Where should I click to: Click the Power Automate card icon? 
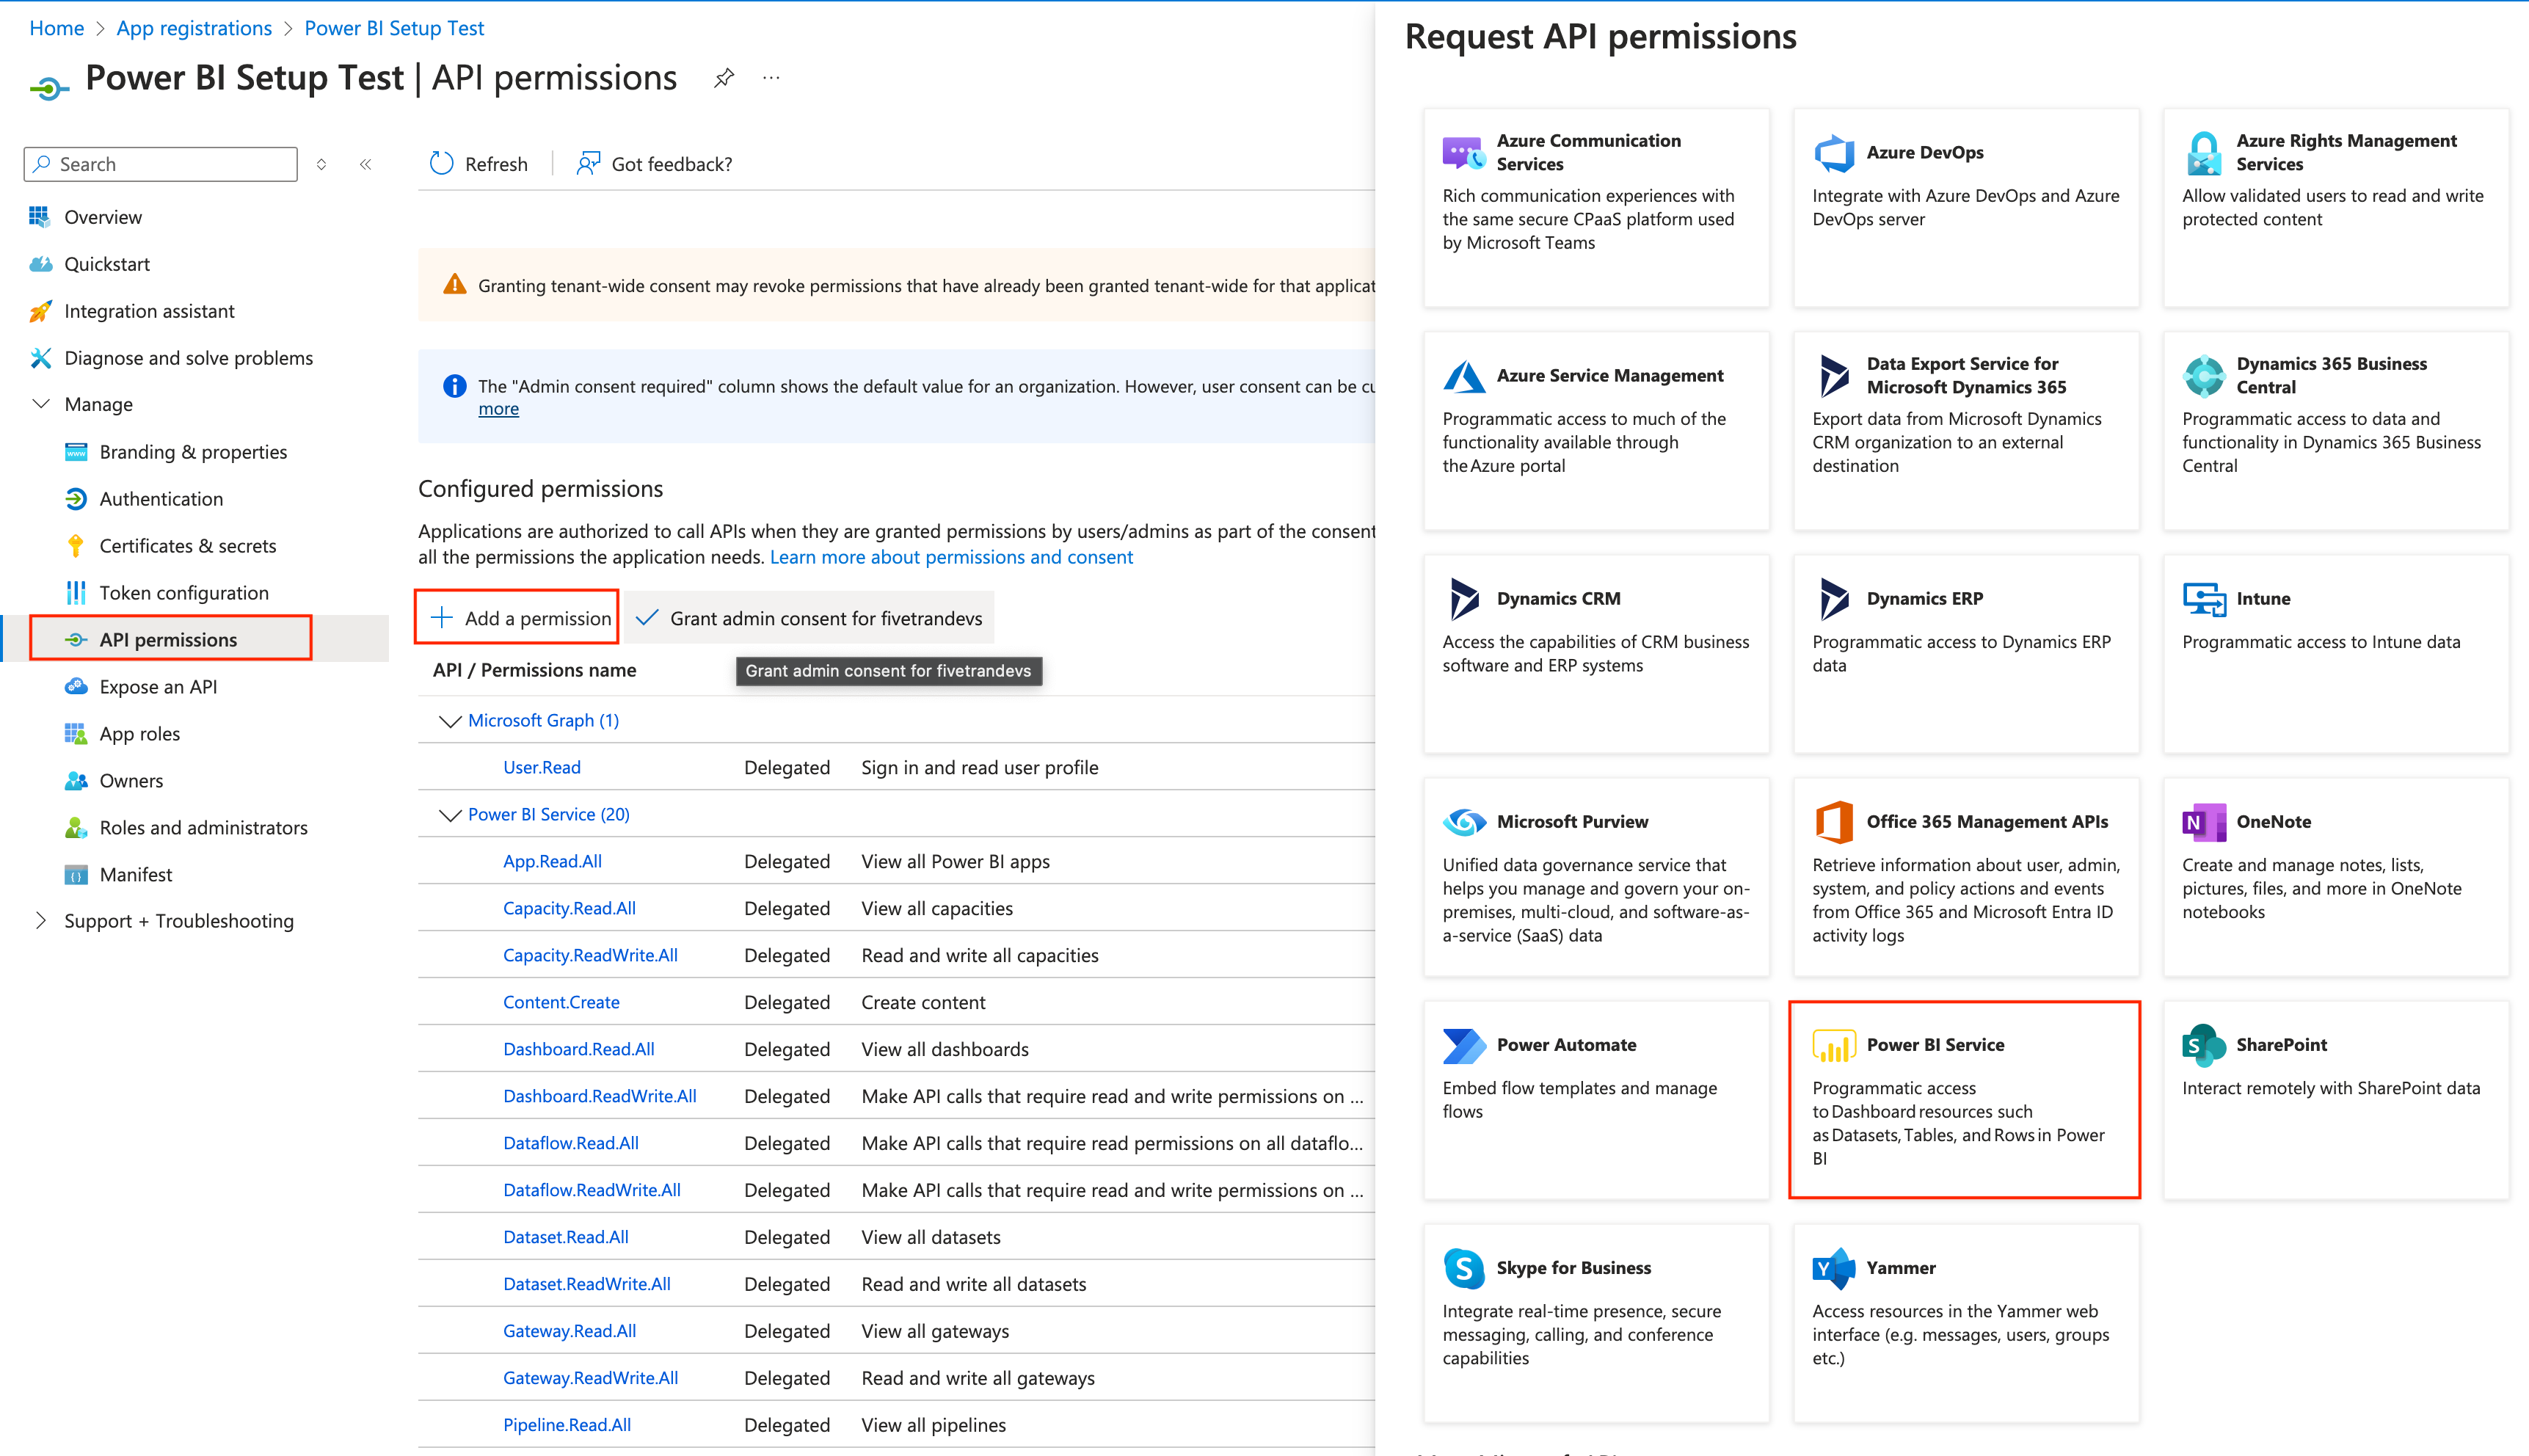pos(1464,1045)
